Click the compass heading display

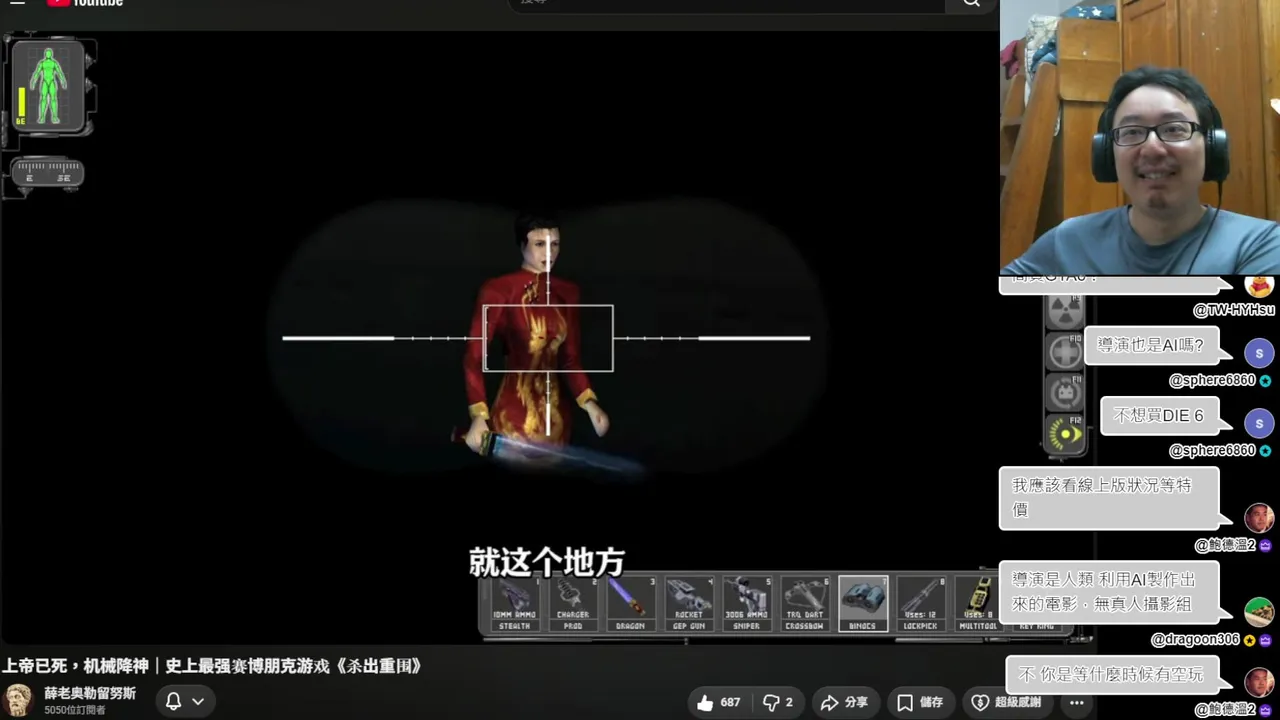tap(47, 172)
